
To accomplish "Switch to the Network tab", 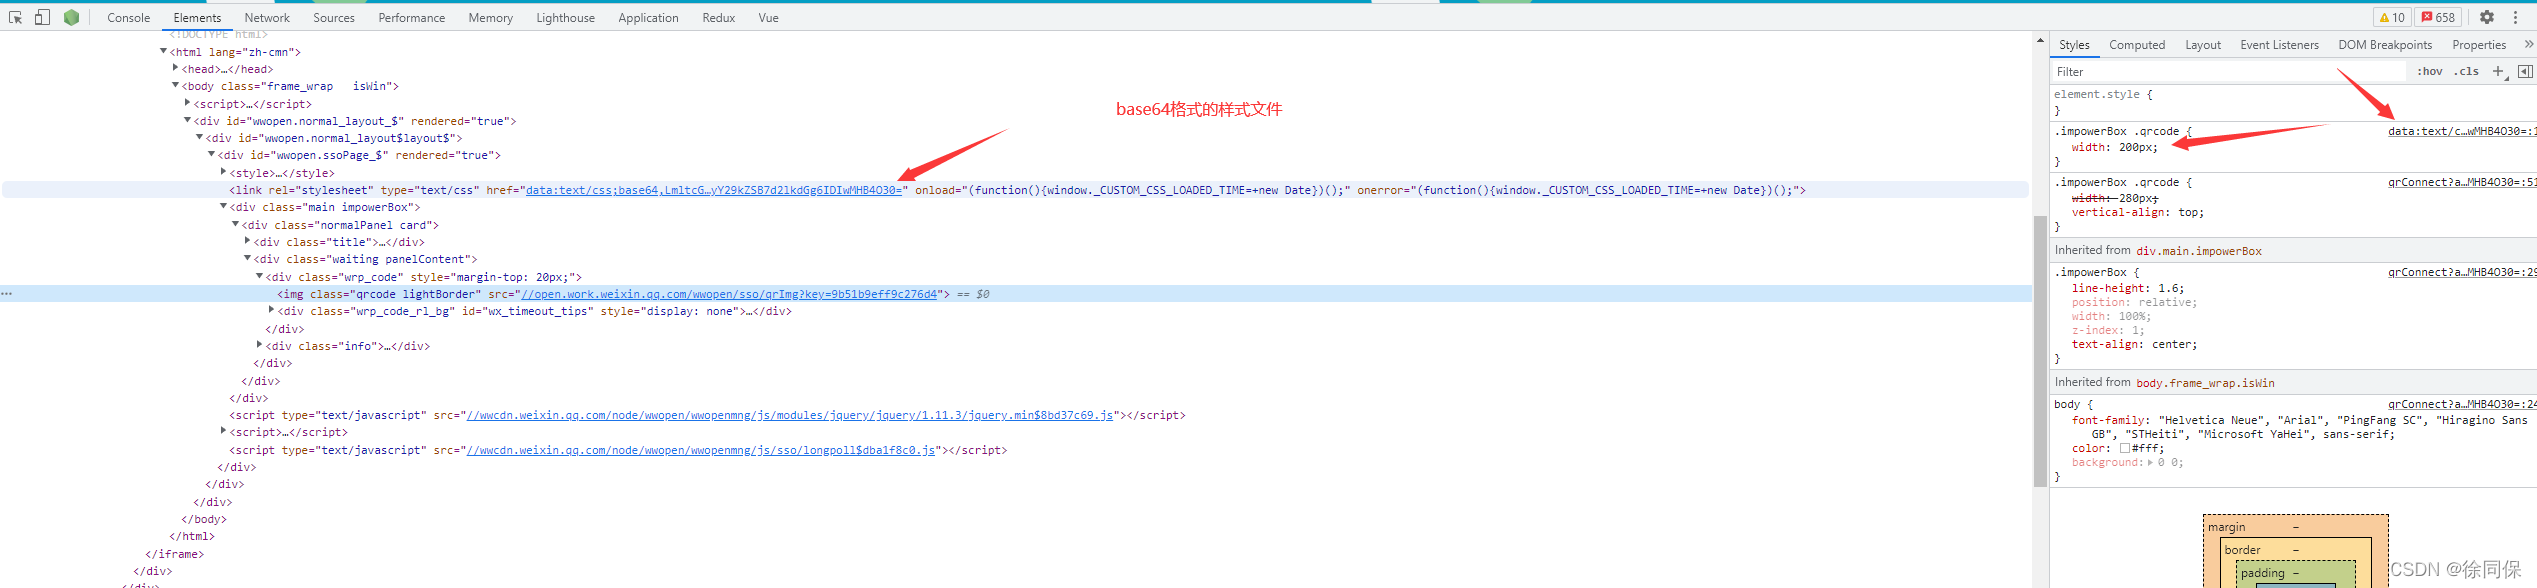I will (x=267, y=18).
